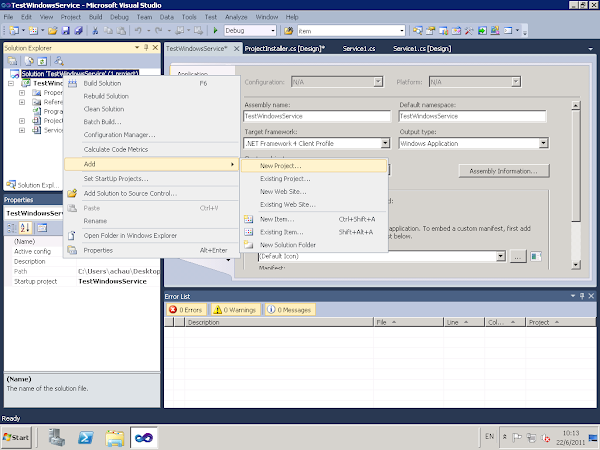Click Solution Explorer's Refresh icon
Image resolution: width=600 pixels, height=450 pixels.
pyautogui.click(x=42, y=61)
